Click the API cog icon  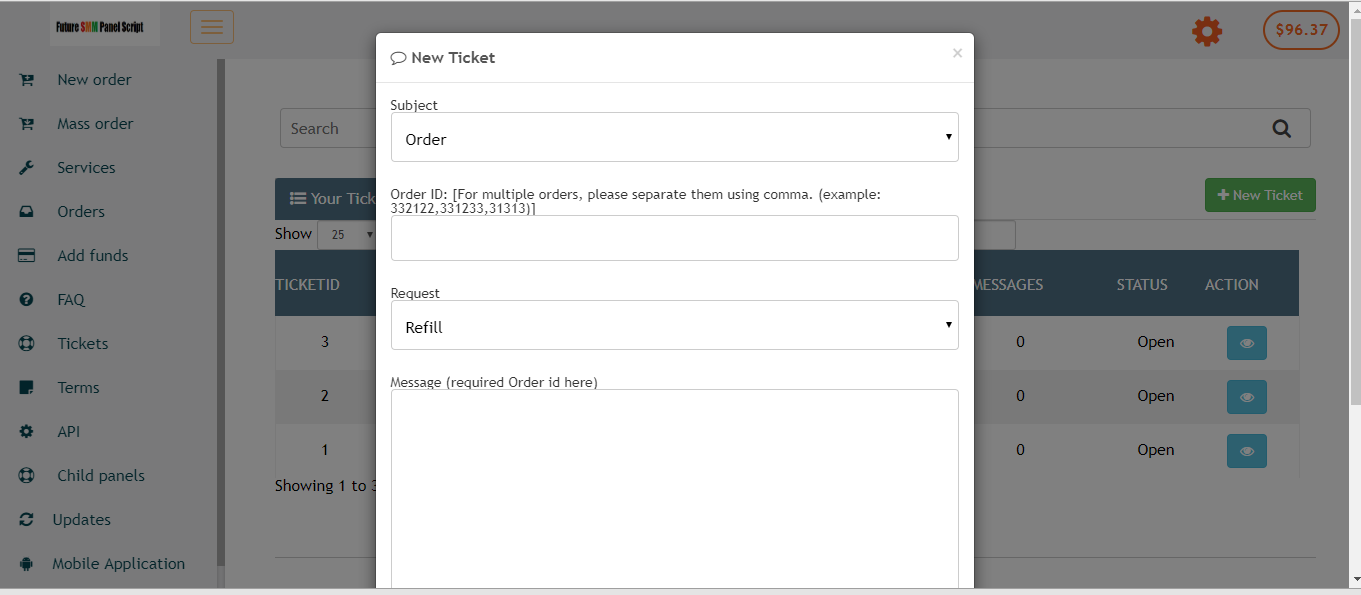point(27,432)
